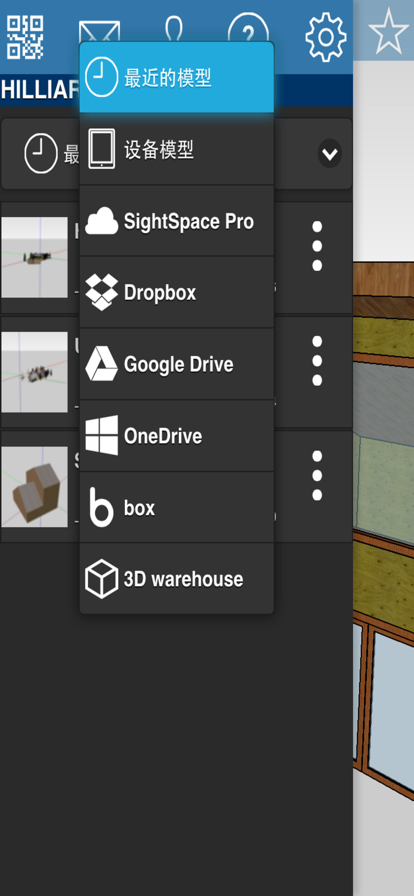
Task: Open the QR code scanner icon
Action: (x=25, y=38)
